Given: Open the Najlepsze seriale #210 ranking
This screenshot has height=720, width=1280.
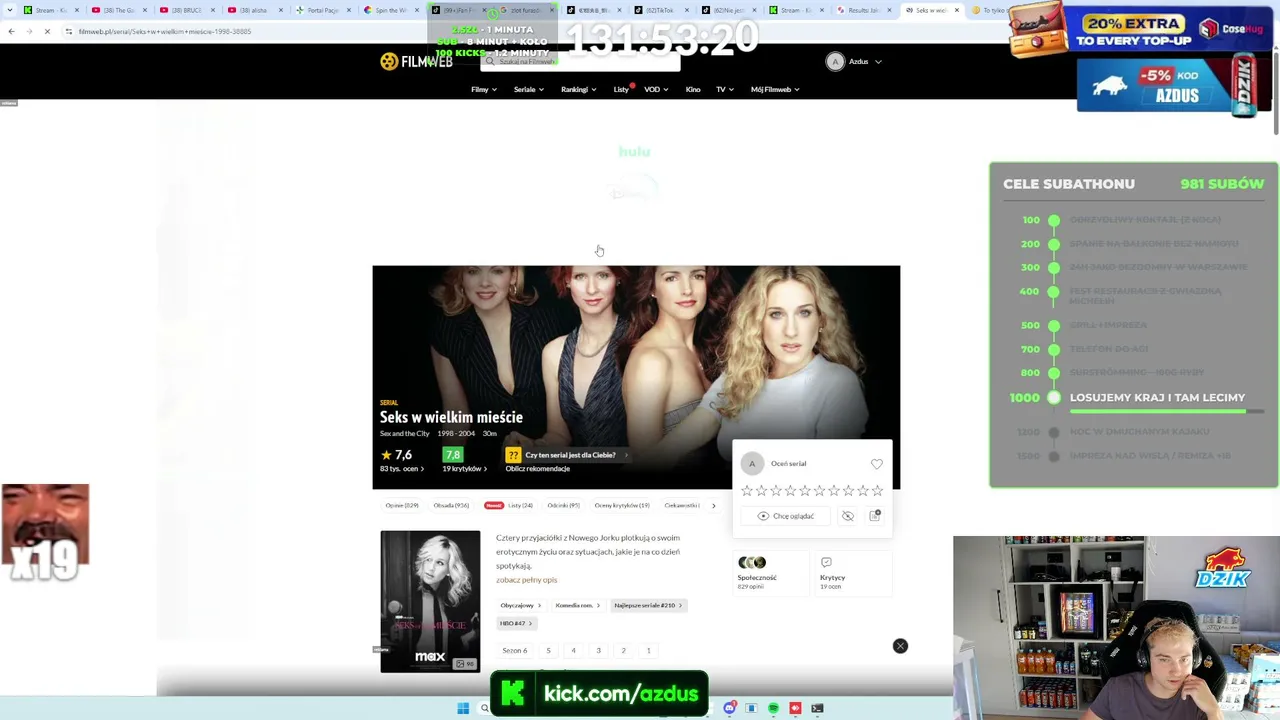Looking at the screenshot, I should click(x=648, y=605).
